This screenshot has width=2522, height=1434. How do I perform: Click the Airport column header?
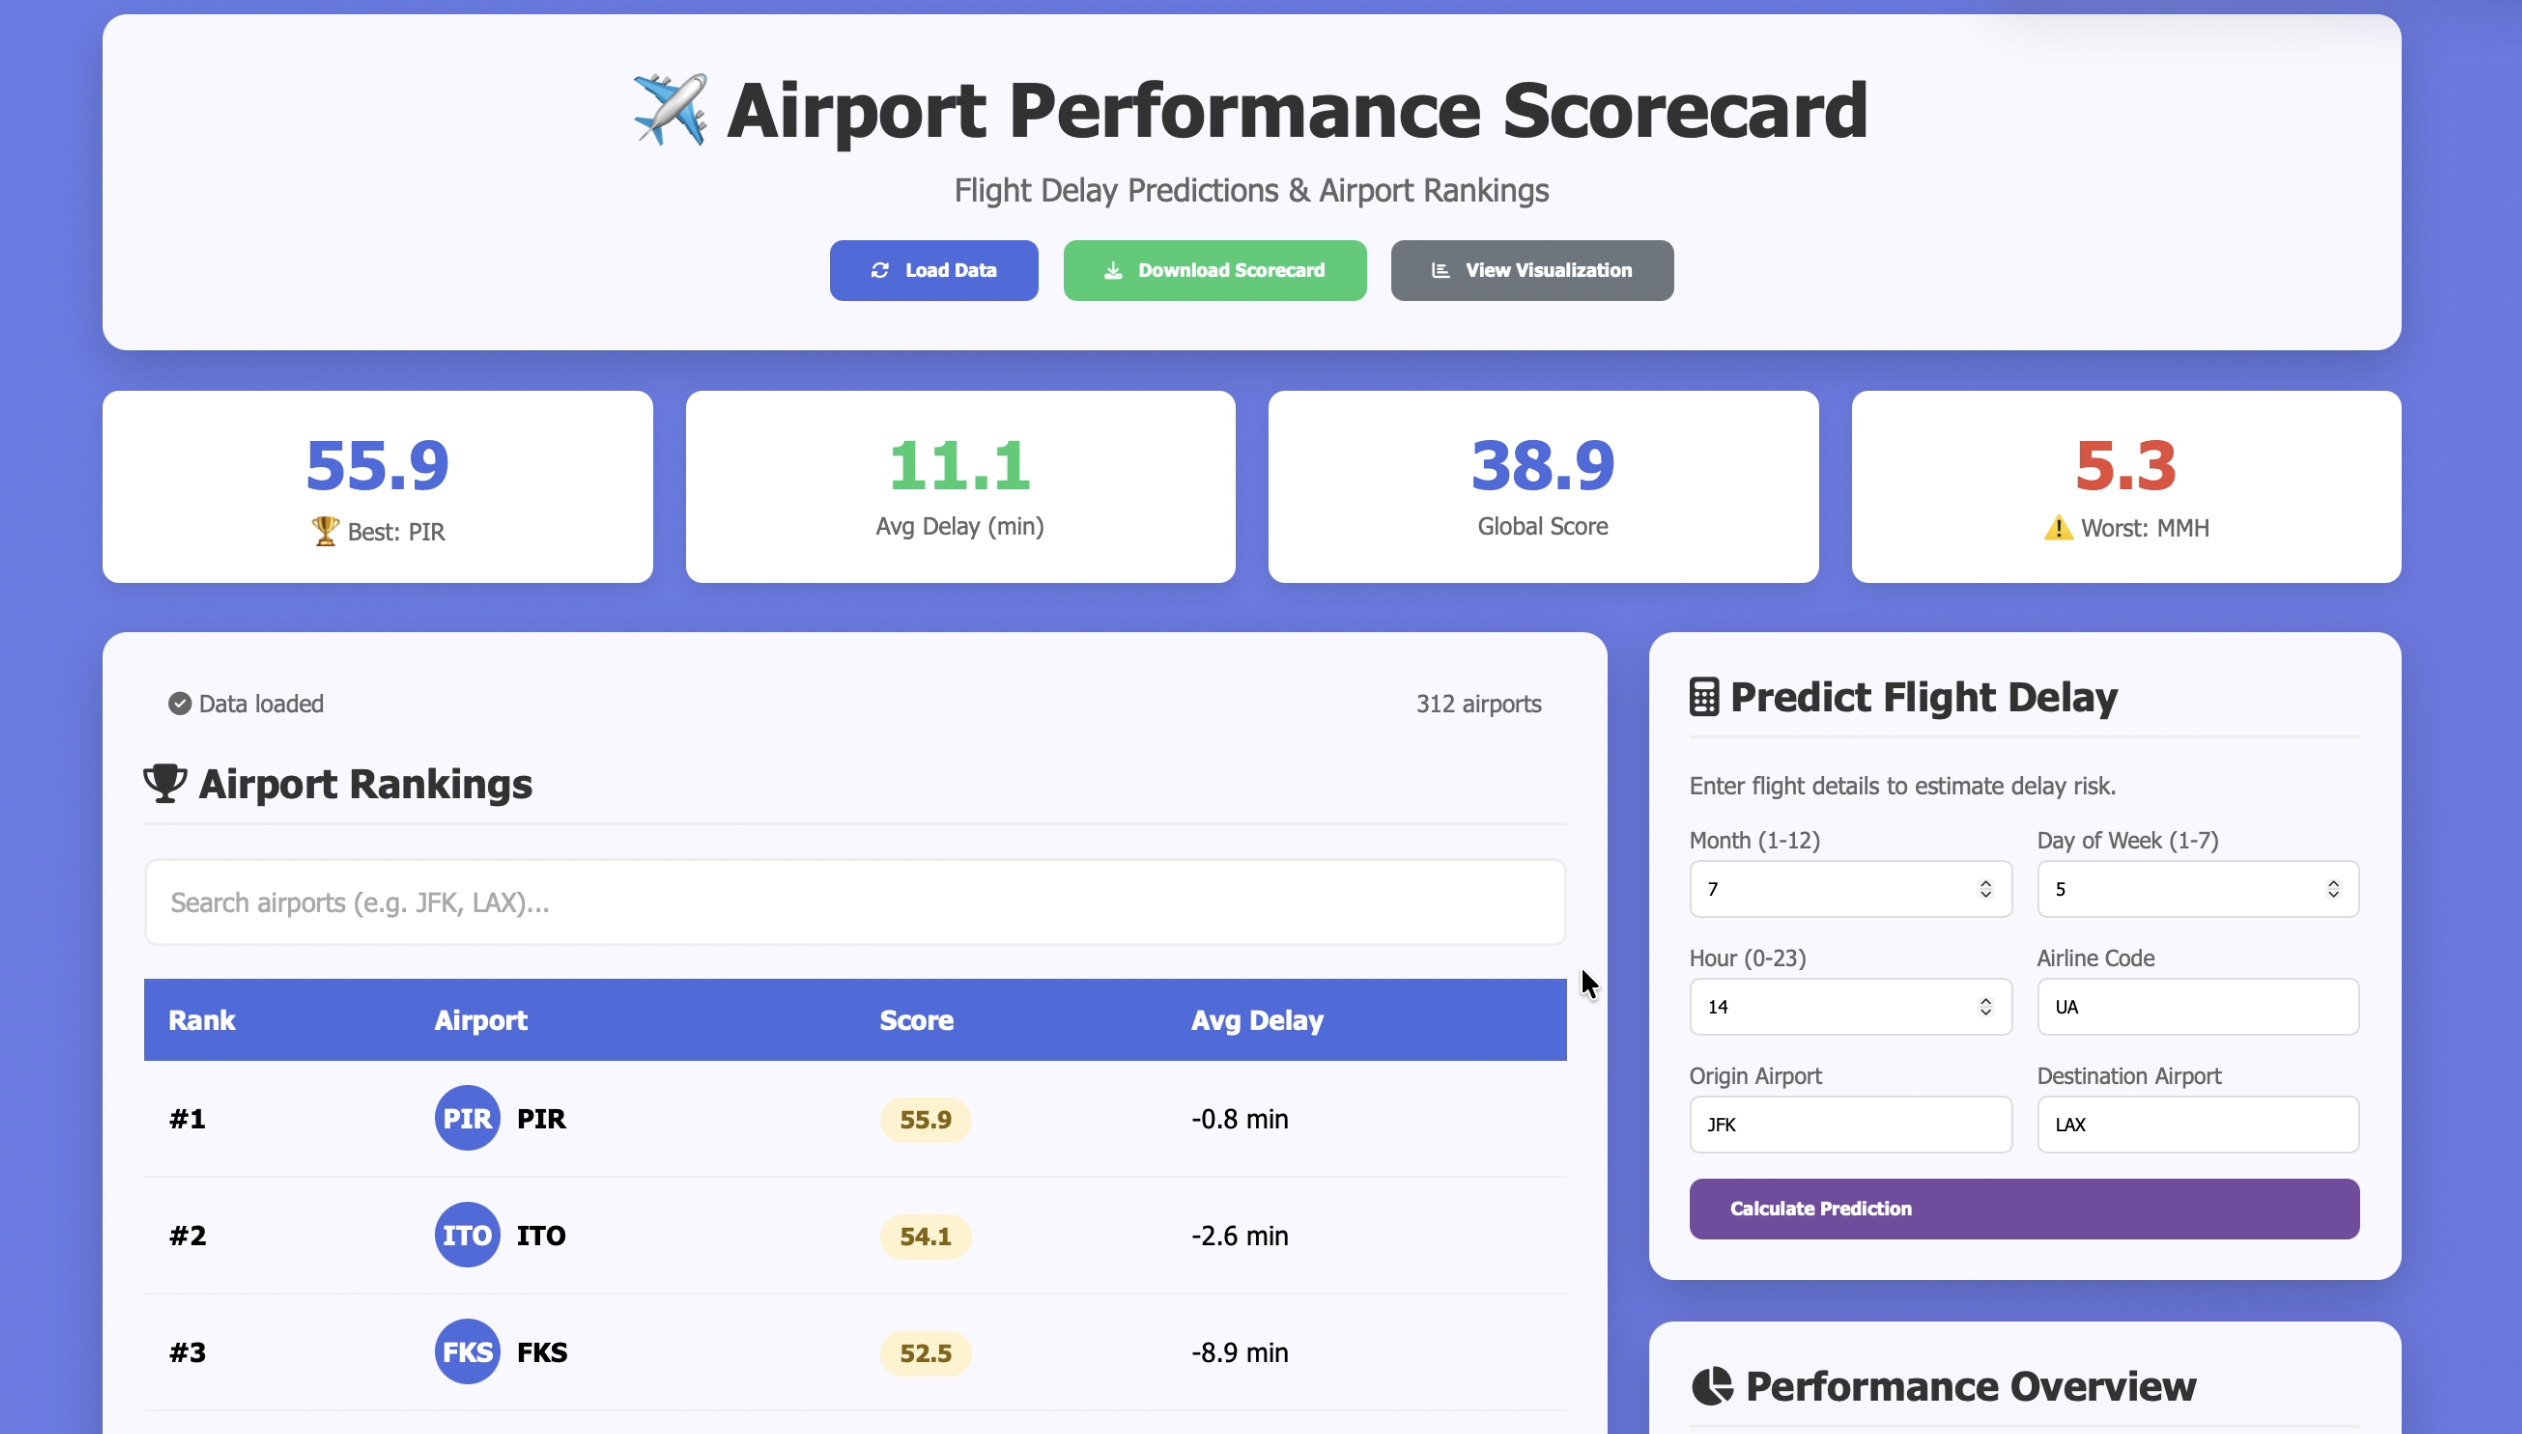(x=480, y=1020)
